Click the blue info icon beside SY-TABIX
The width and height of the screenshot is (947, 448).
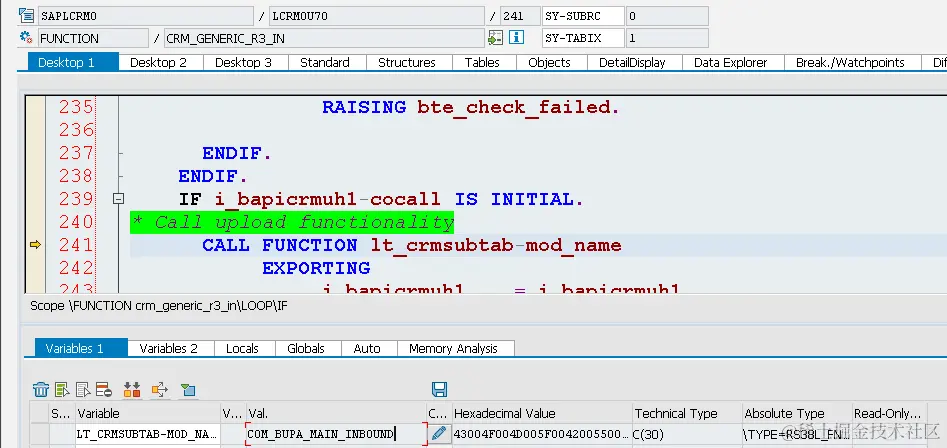click(x=516, y=37)
